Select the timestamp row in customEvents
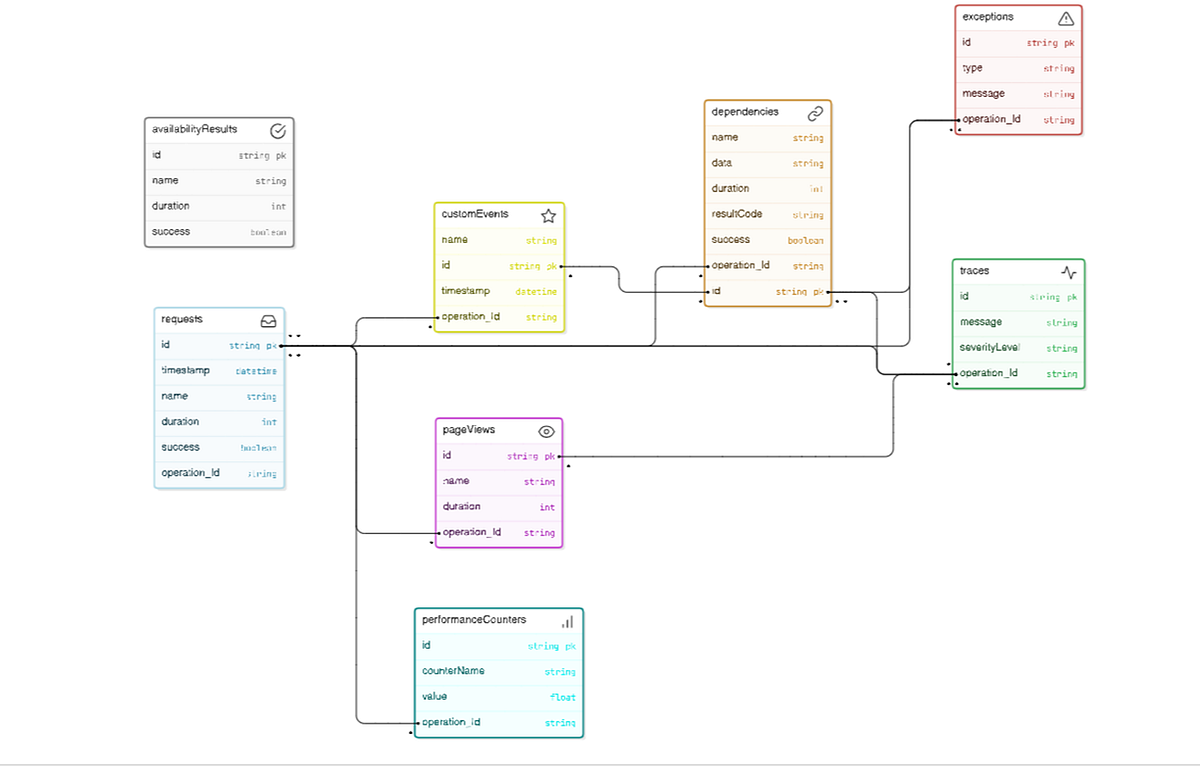 (498, 291)
